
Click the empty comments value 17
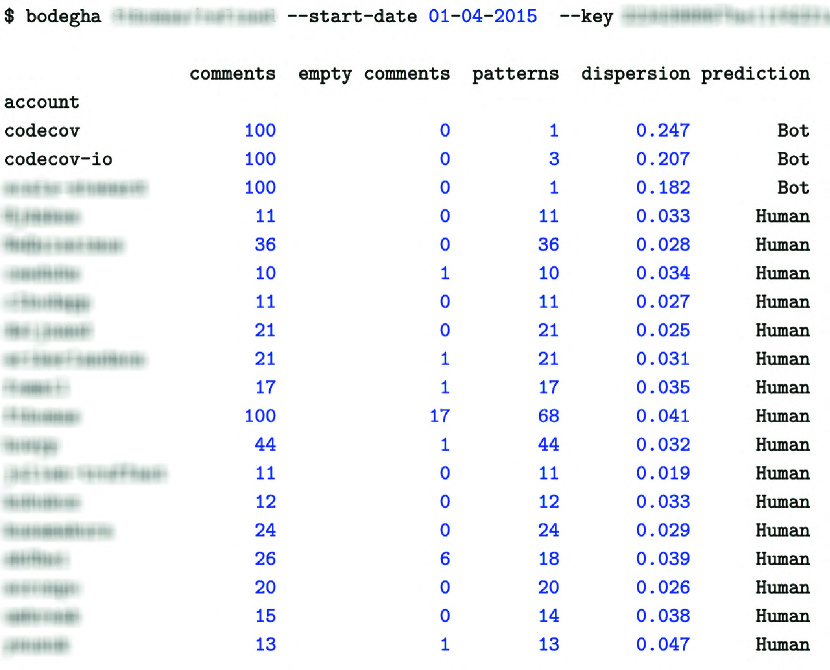[439, 416]
